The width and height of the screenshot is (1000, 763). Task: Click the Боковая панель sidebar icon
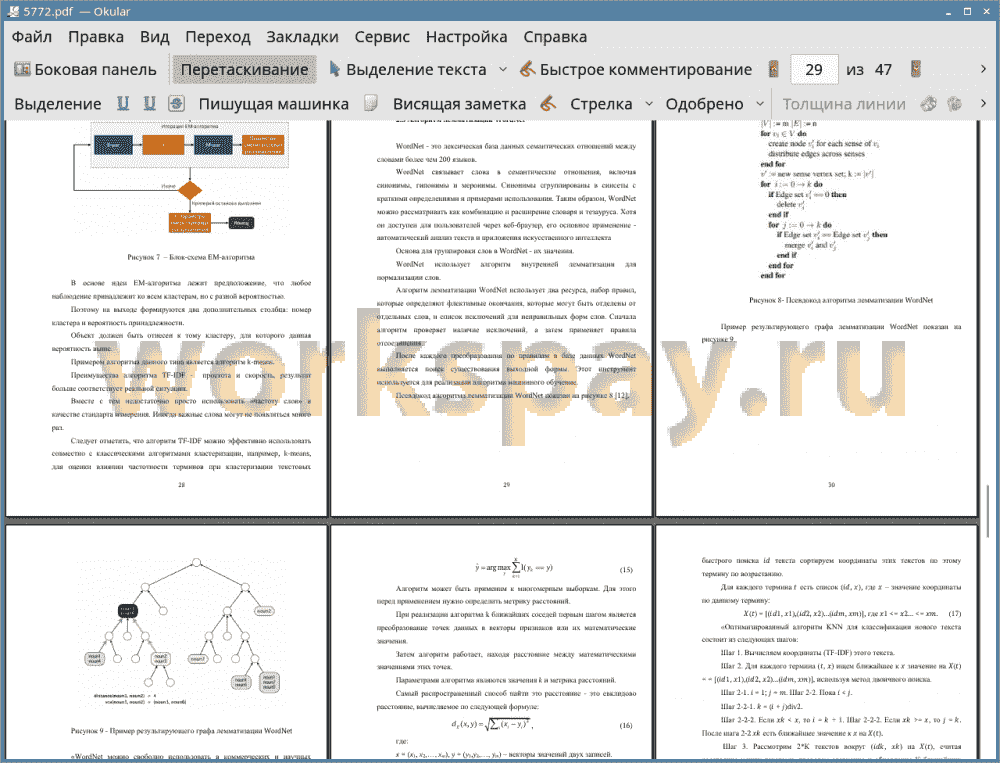(22, 70)
